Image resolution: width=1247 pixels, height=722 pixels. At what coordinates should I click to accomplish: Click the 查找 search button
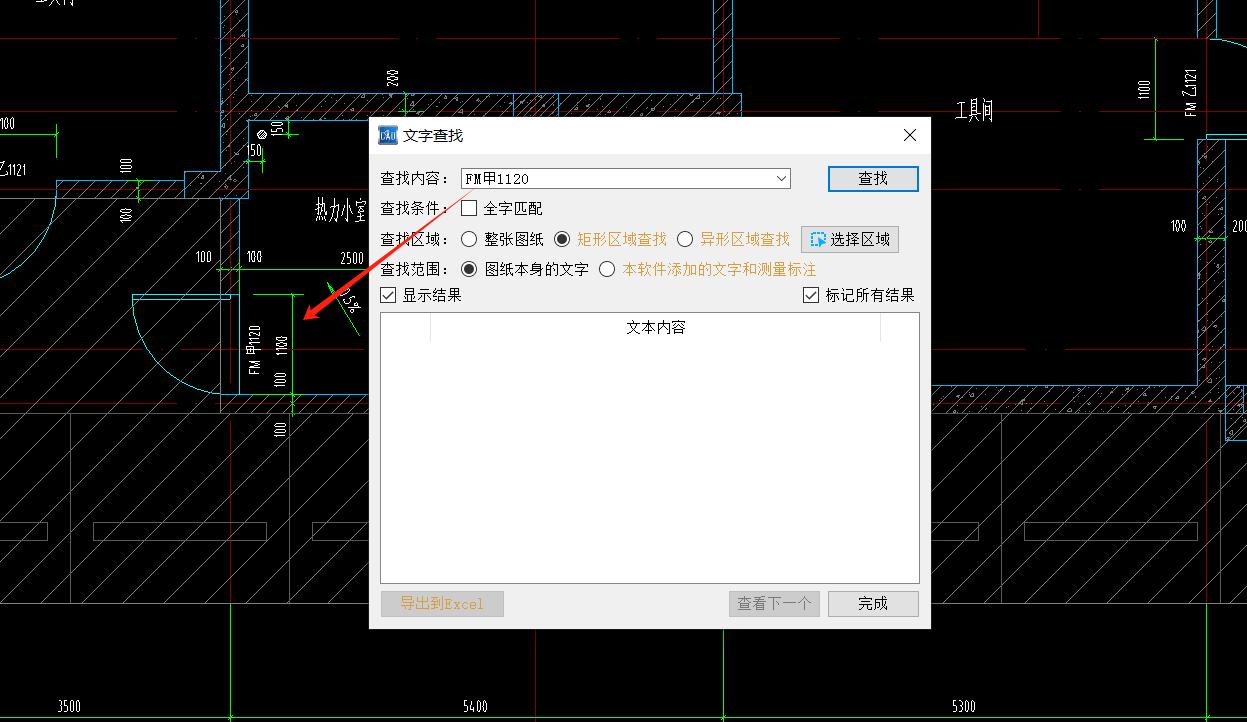[873, 178]
